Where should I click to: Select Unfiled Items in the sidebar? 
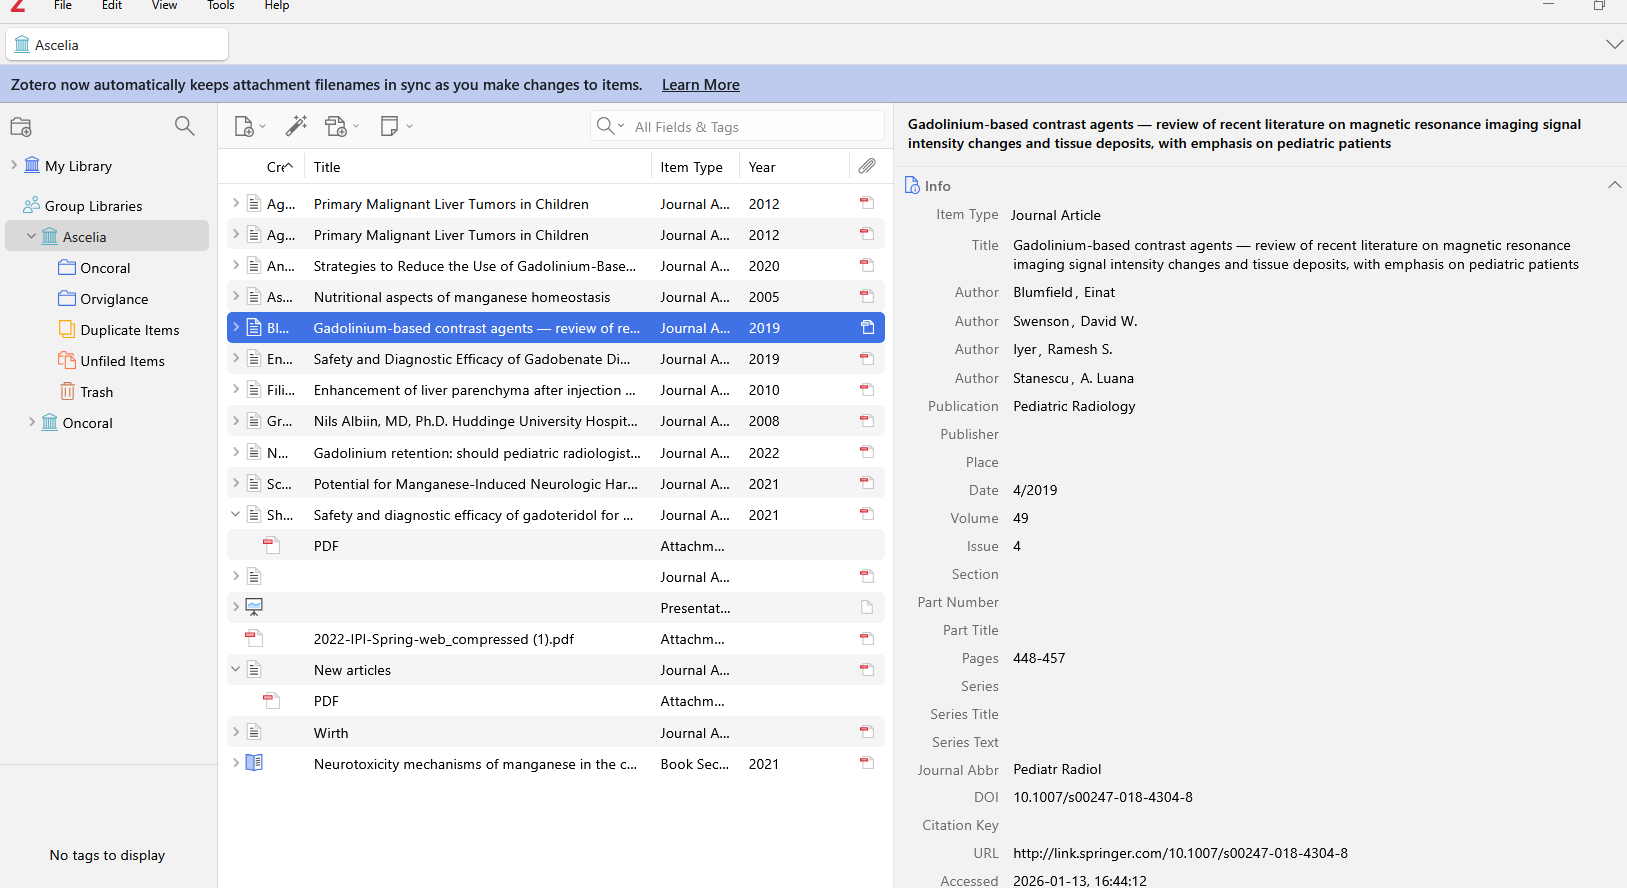click(x=122, y=361)
